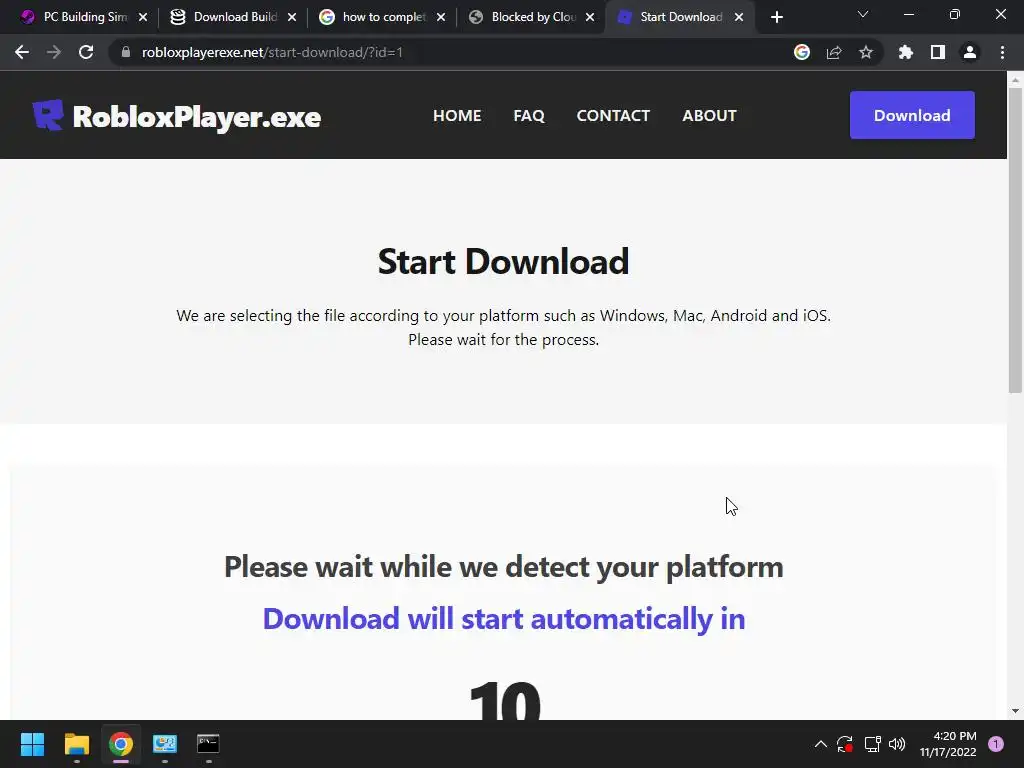Open the volume speaker tray icon
Image resolution: width=1024 pixels, height=768 pixels.
(897, 744)
